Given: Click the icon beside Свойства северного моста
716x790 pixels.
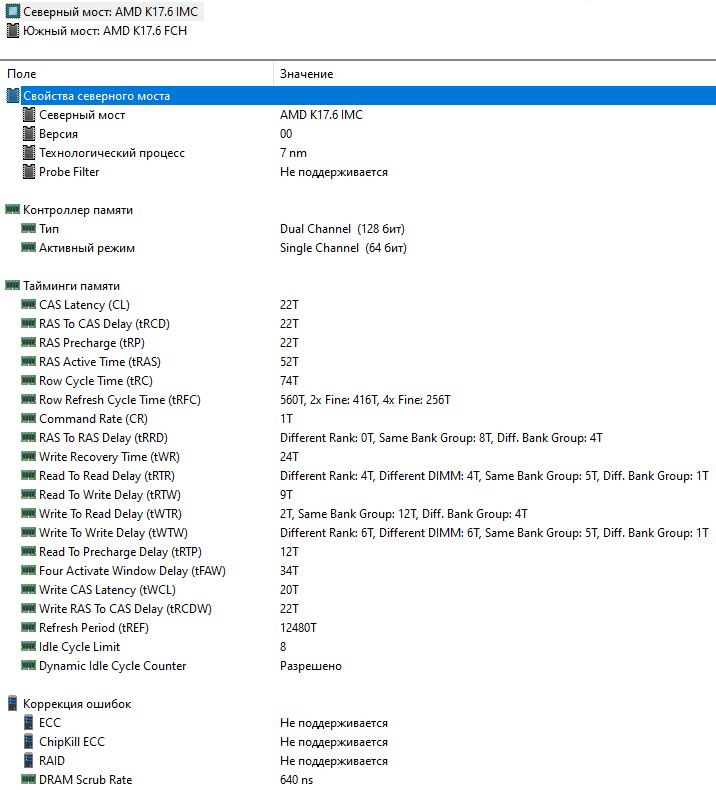Looking at the screenshot, I should tap(13, 96).
